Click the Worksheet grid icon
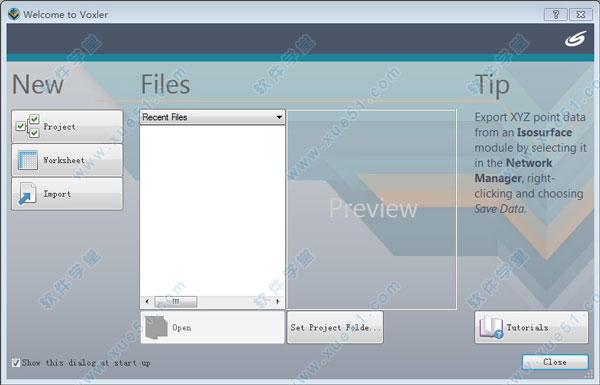600x385 pixels. click(28, 160)
